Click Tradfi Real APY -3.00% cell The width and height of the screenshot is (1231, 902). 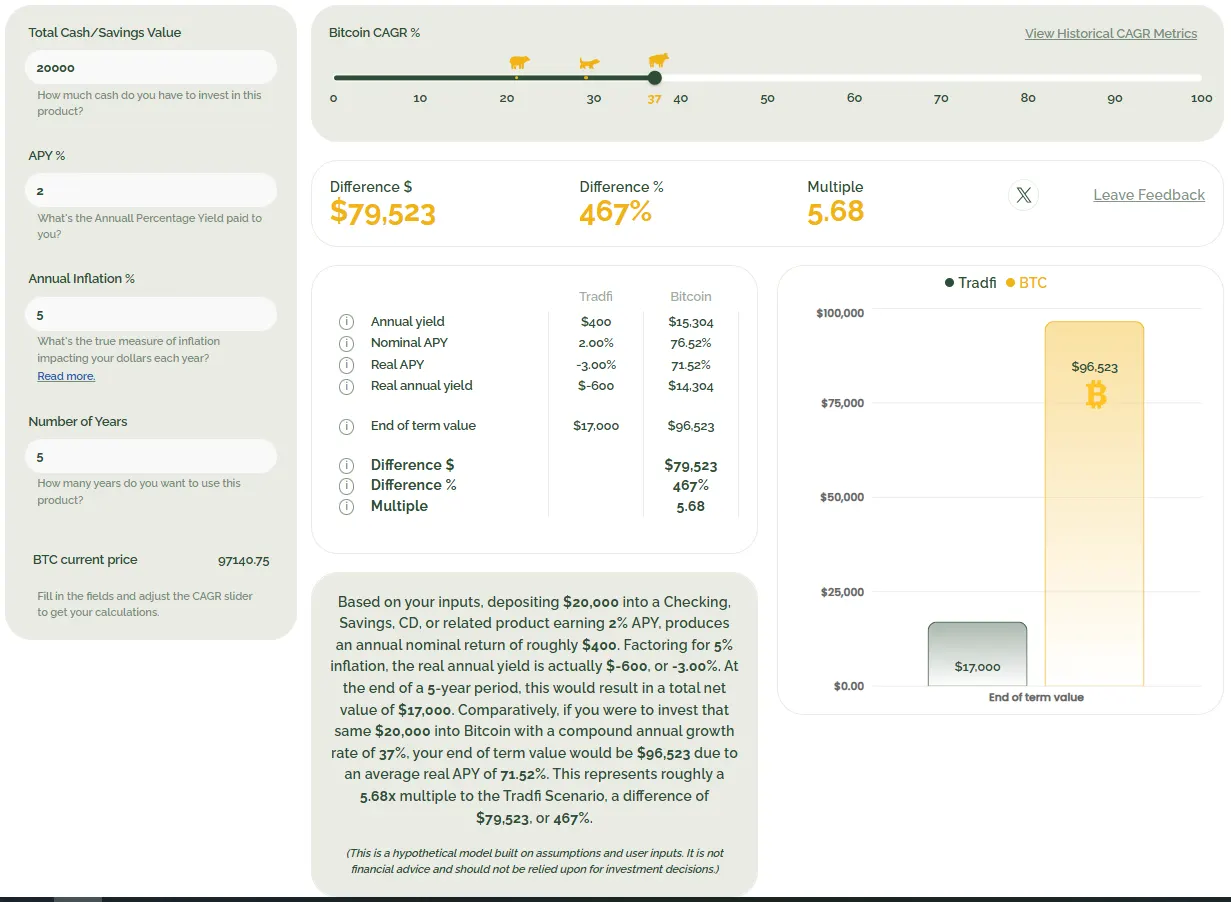(x=596, y=365)
